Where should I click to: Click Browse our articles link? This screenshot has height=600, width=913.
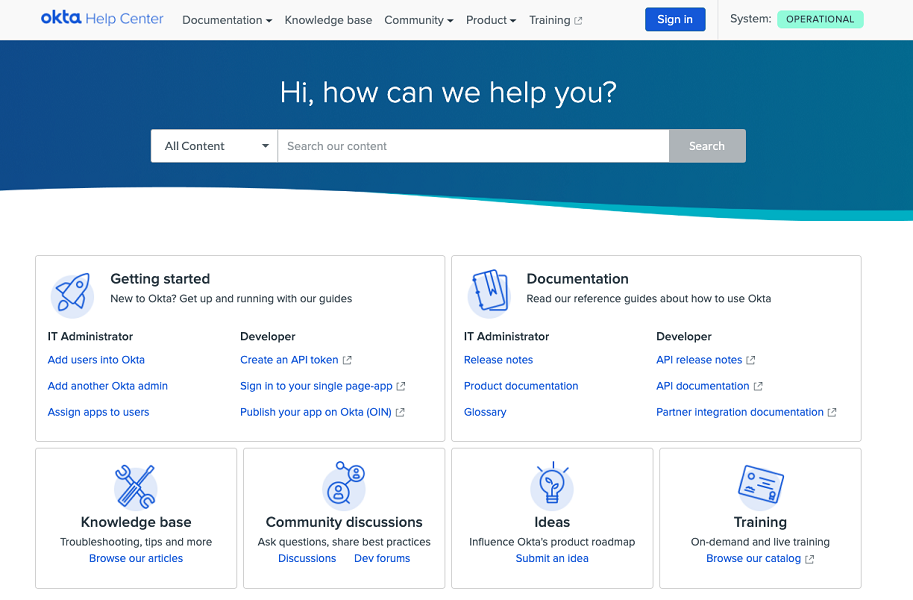coord(136,559)
